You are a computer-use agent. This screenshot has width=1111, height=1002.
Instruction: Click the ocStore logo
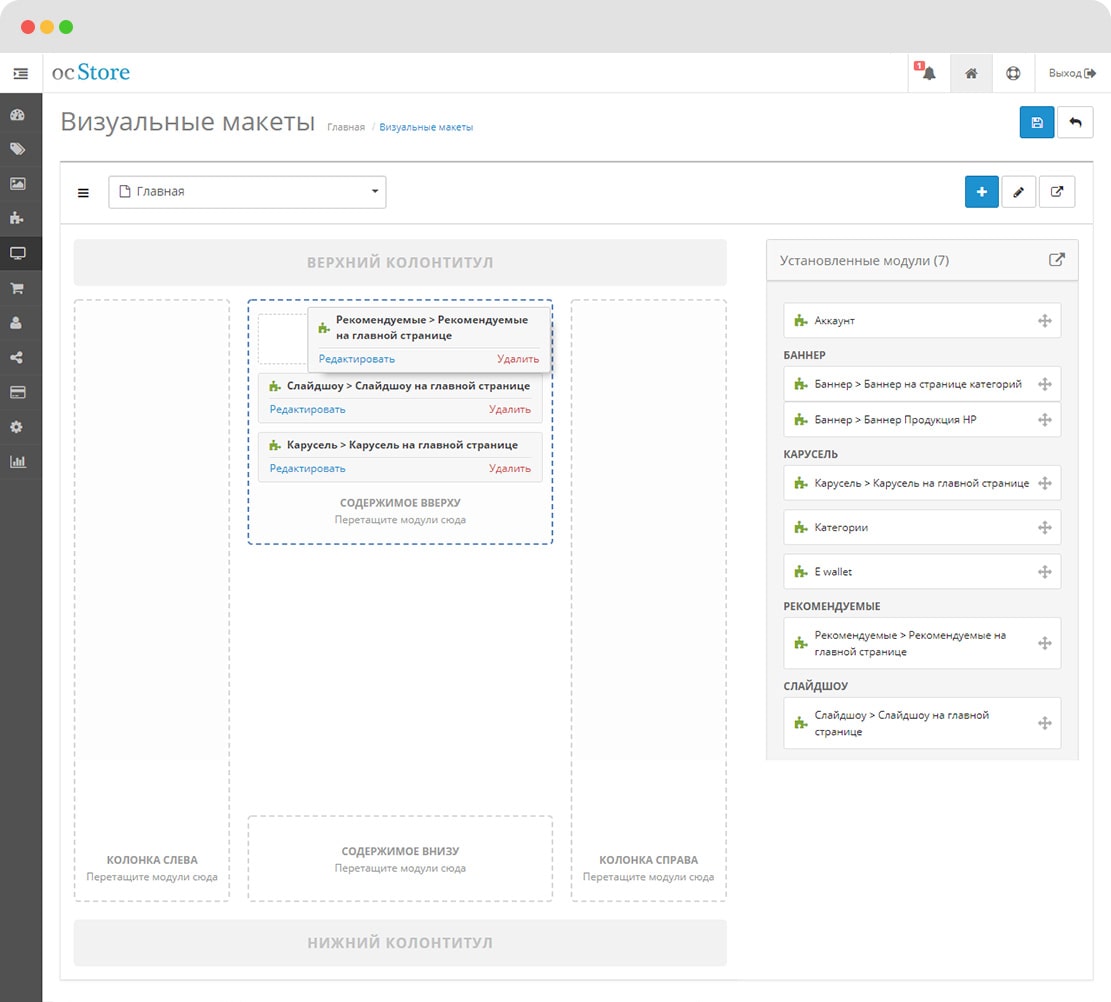[x=91, y=72]
